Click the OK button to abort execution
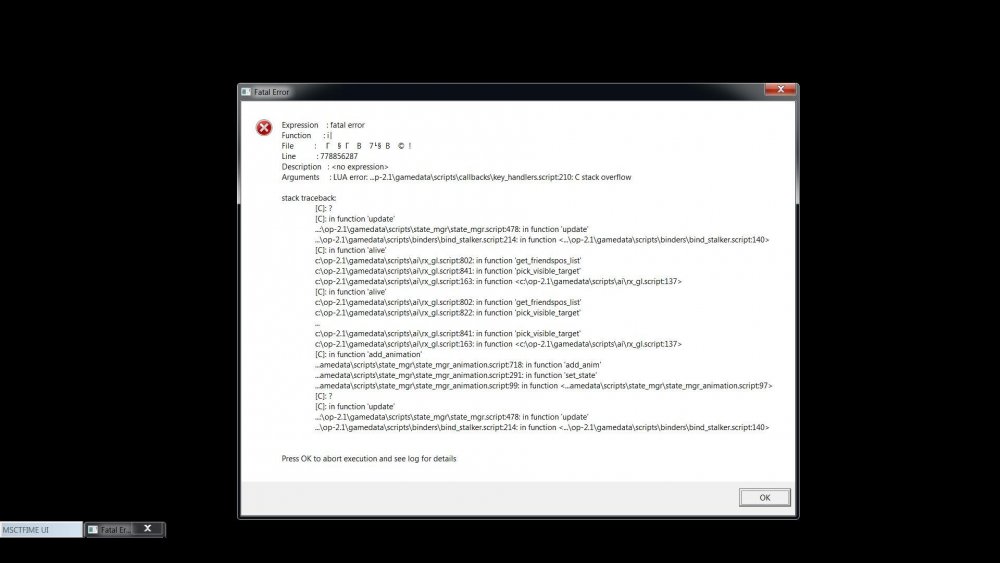 [764, 497]
